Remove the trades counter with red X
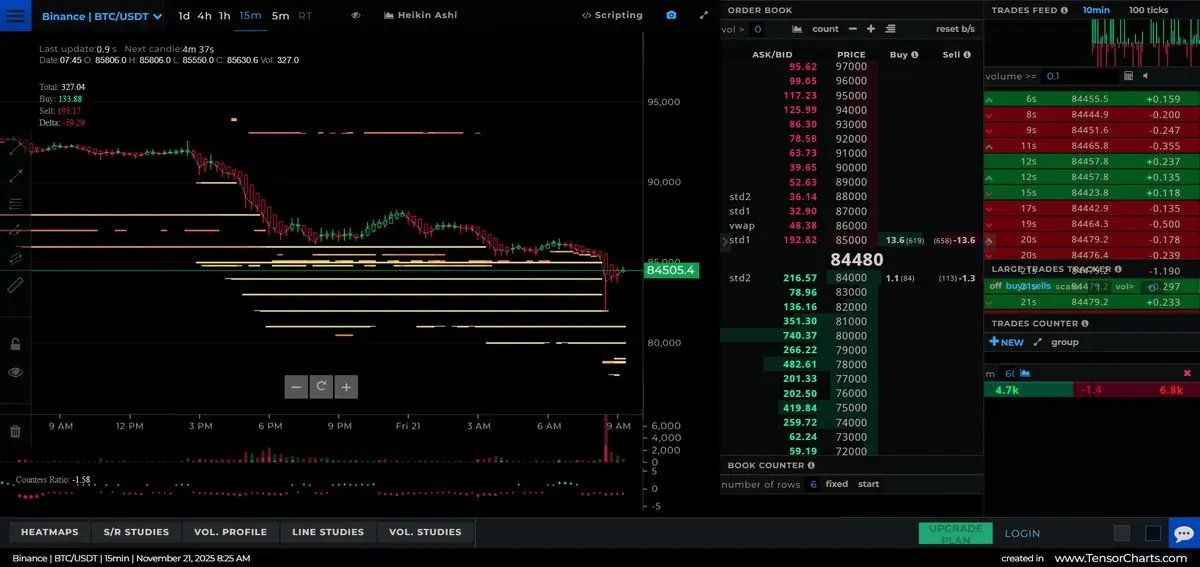Screen dimensions: 1200x567 click(1187, 373)
